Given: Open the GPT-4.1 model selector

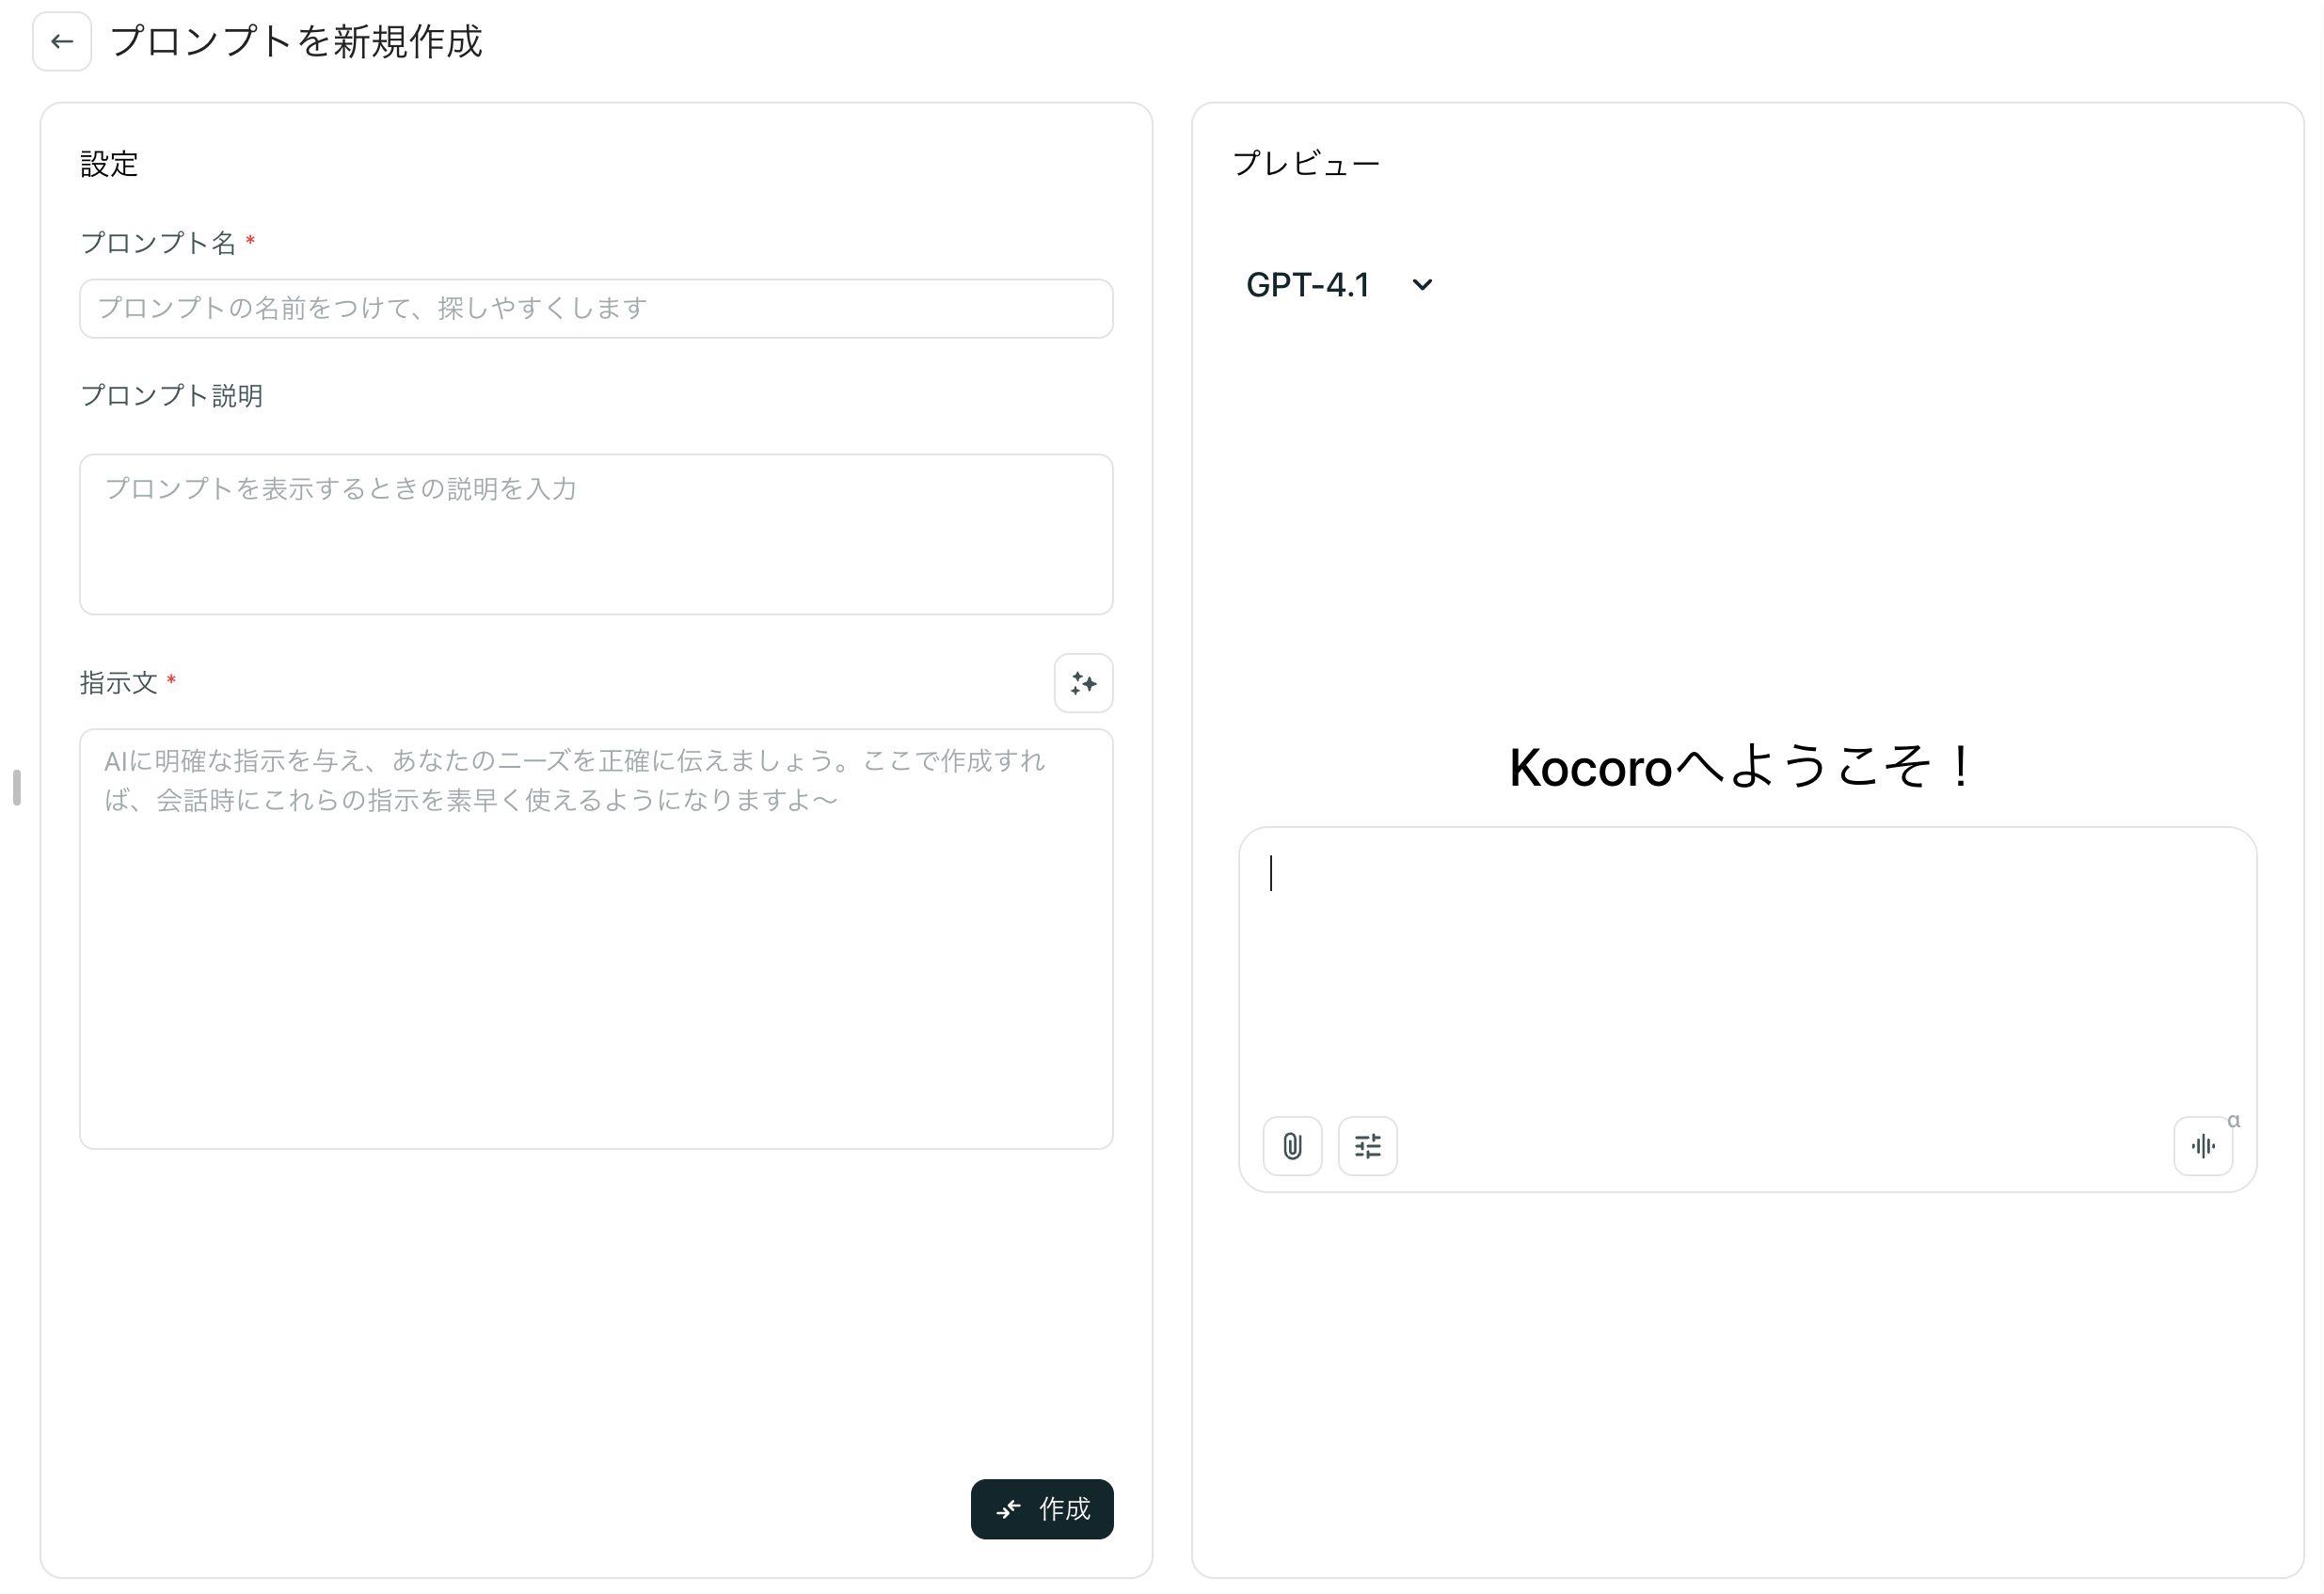Looking at the screenshot, I should [1308, 285].
